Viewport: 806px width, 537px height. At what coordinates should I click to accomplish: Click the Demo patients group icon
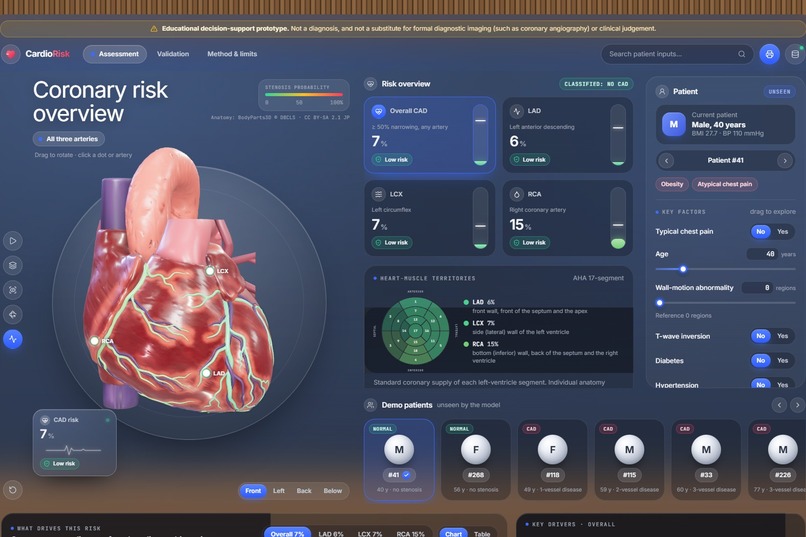point(370,405)
